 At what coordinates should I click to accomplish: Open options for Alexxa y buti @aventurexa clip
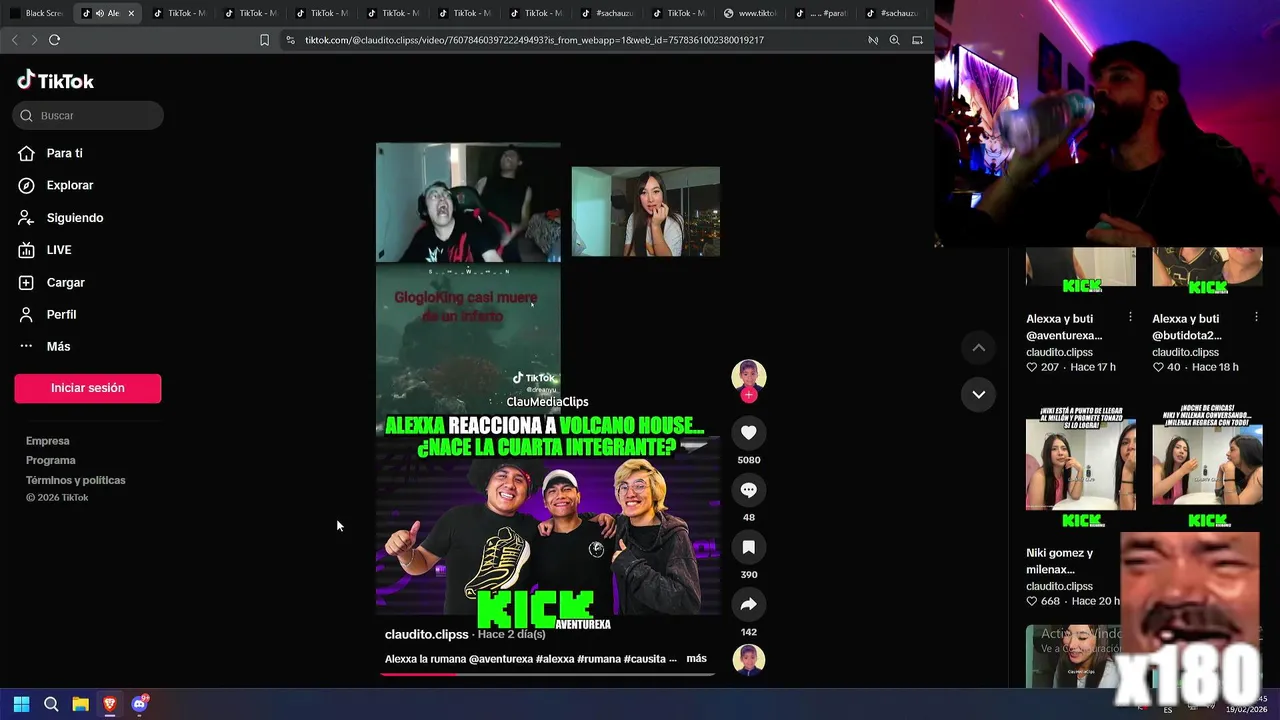[x=1130, y=317]
